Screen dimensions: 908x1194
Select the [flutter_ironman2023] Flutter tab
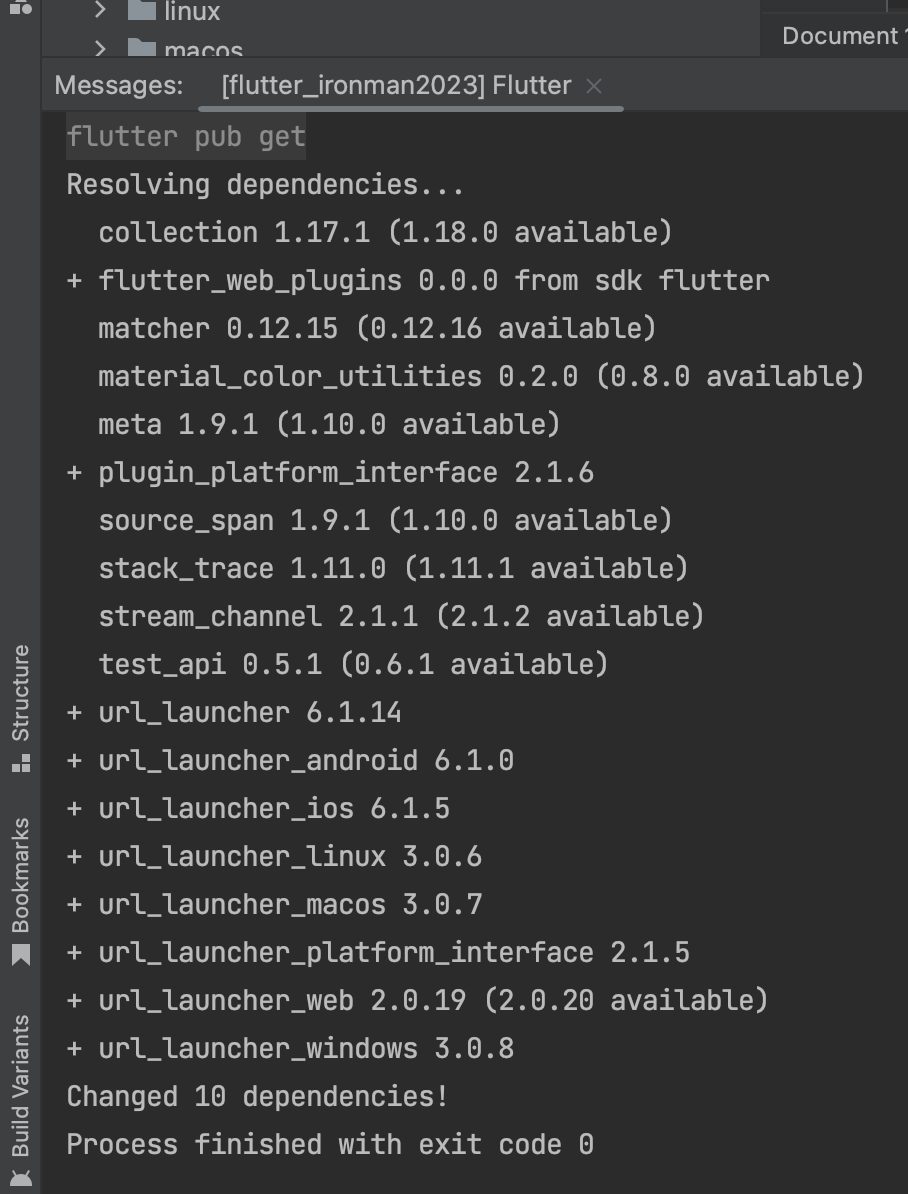coord(396,85)
